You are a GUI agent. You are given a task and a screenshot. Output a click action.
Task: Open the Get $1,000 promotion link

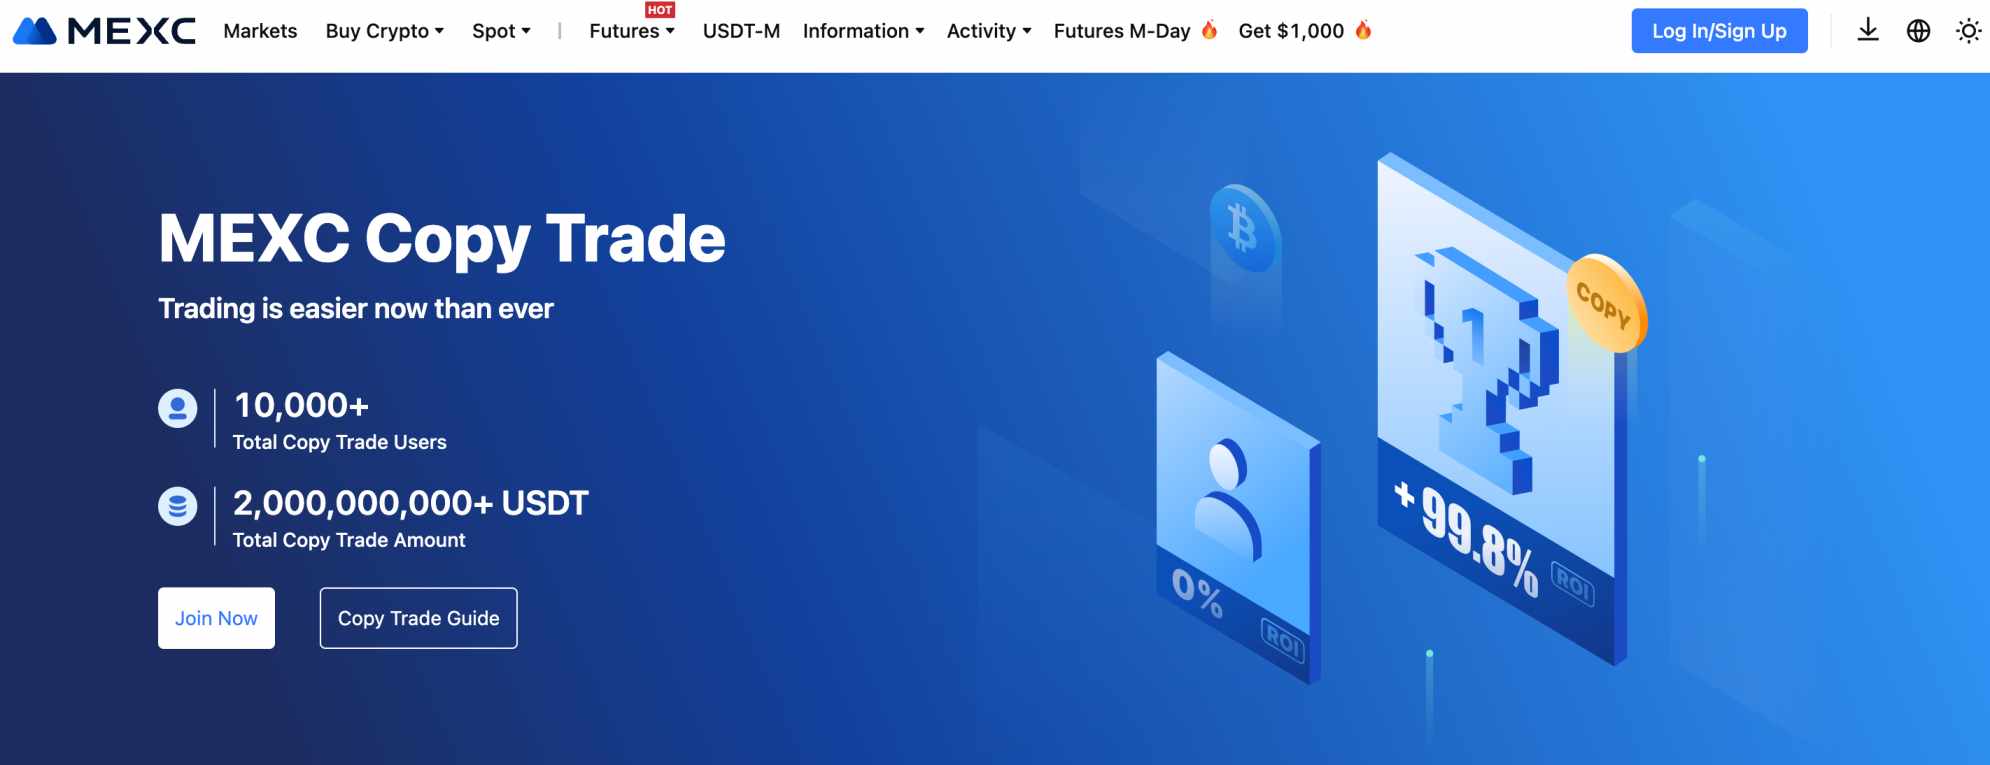1291,31
